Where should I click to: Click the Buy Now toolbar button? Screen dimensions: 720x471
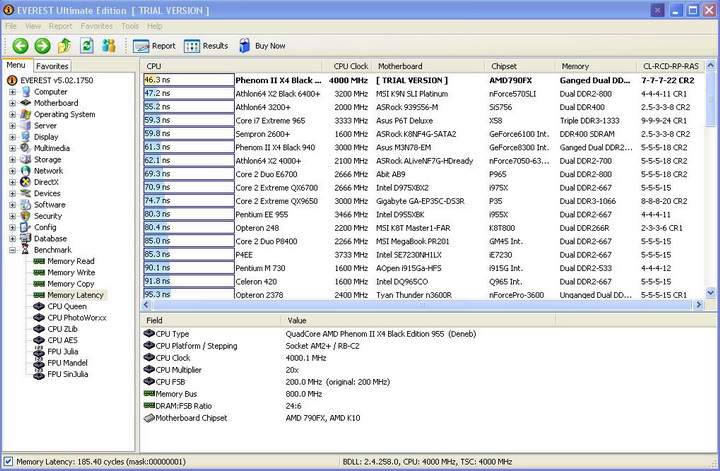(262, 46)
